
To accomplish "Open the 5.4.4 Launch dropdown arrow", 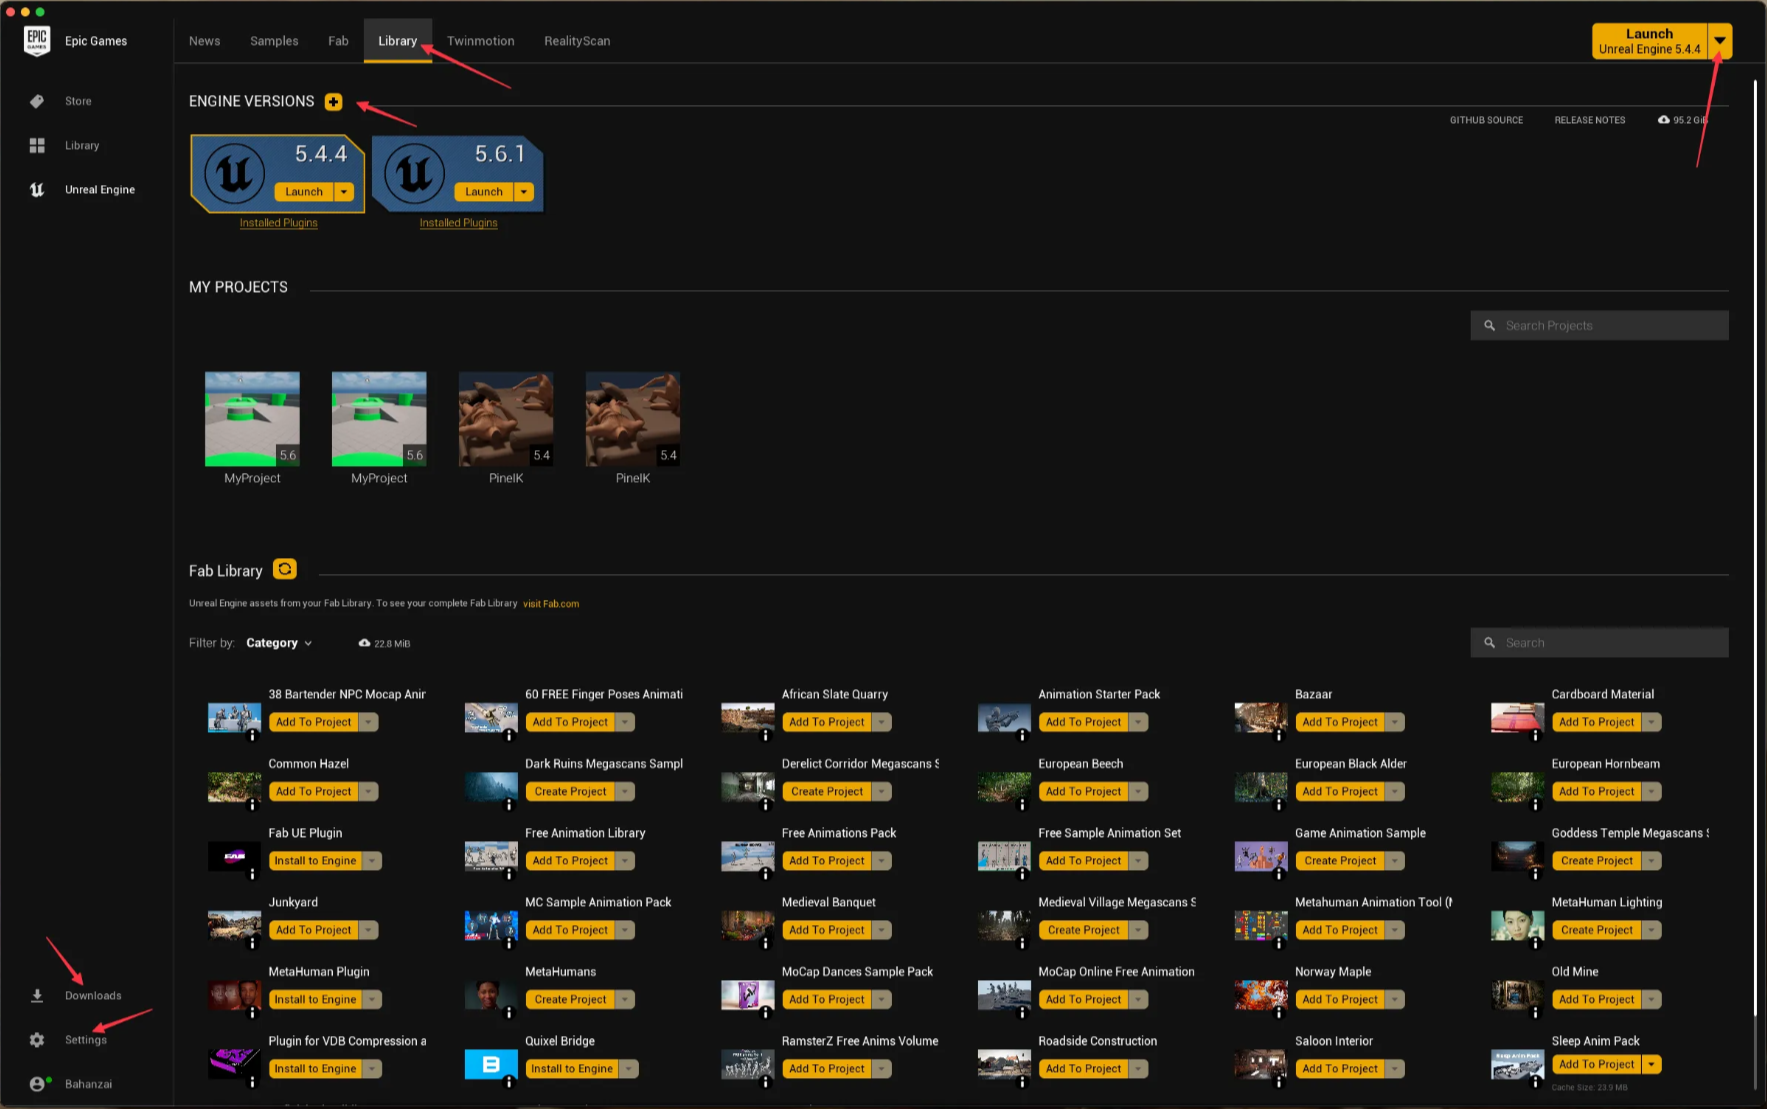I will (x=344, y=192).
